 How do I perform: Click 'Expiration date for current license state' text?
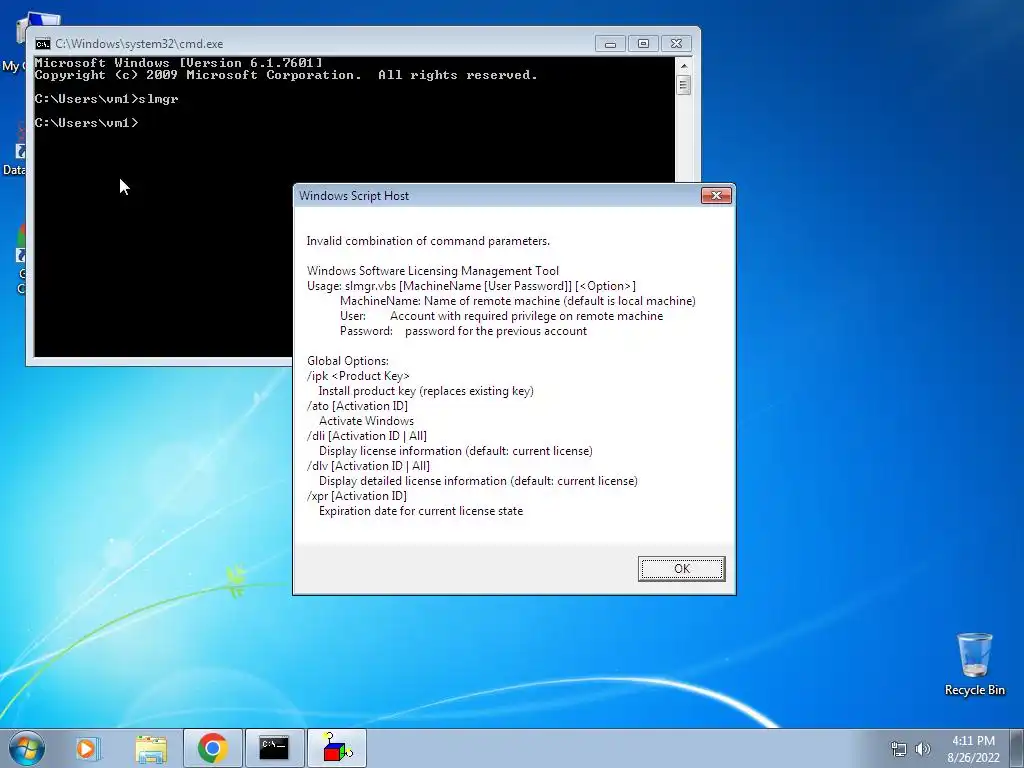[x=421, y=511]
